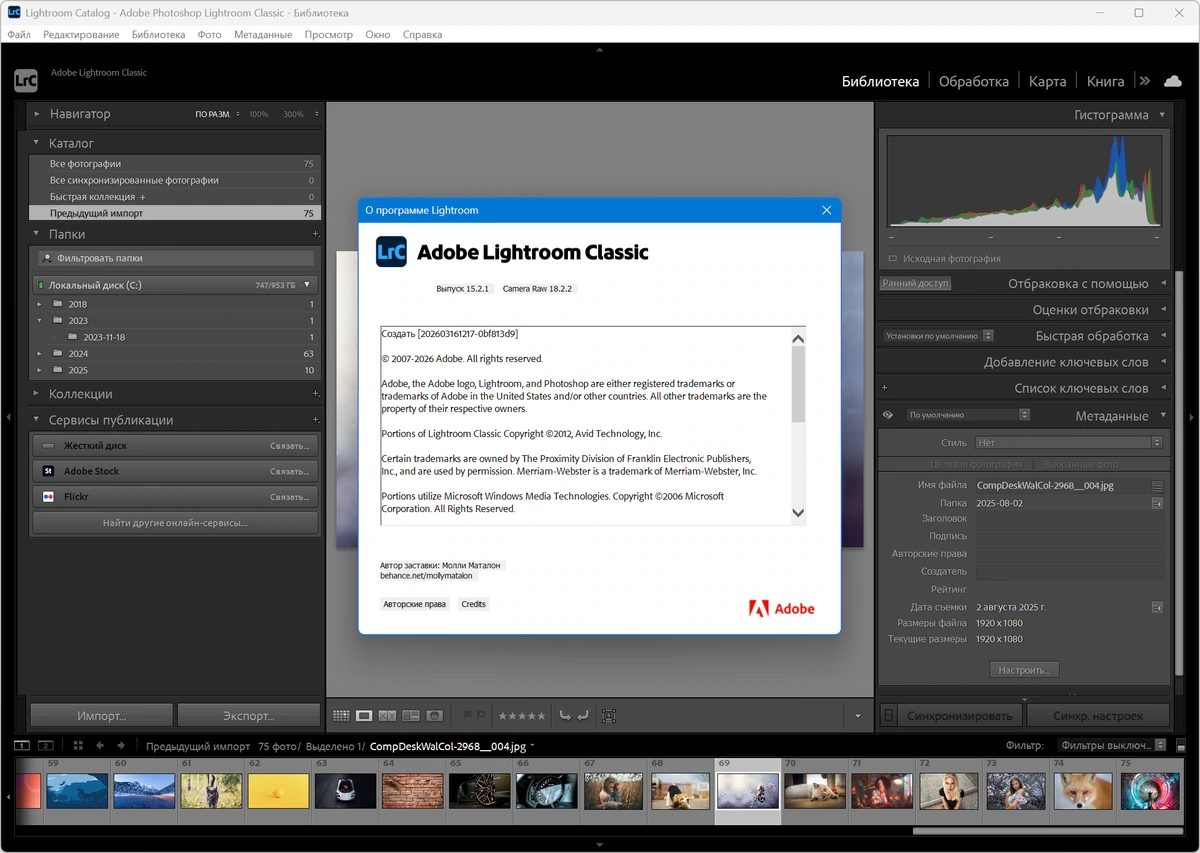Click the cloud sync status icon
This screenshot has height=853, width=1200.
pyautogui.click(x=1172, y=81)
